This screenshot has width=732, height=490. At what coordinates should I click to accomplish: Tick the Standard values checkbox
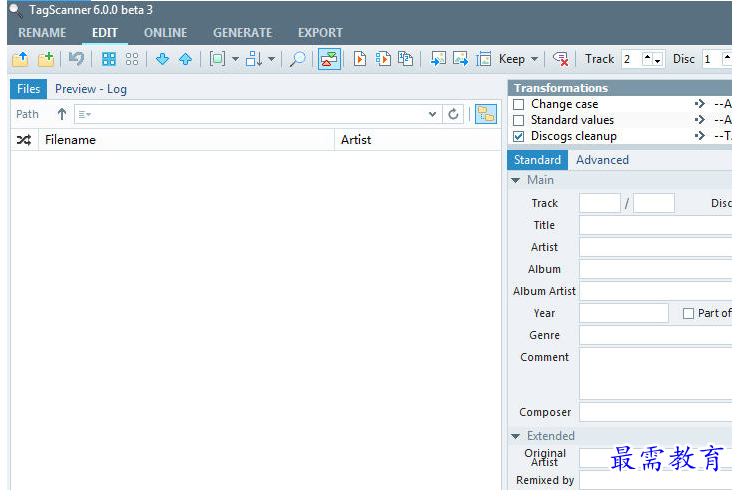[518, 120]
